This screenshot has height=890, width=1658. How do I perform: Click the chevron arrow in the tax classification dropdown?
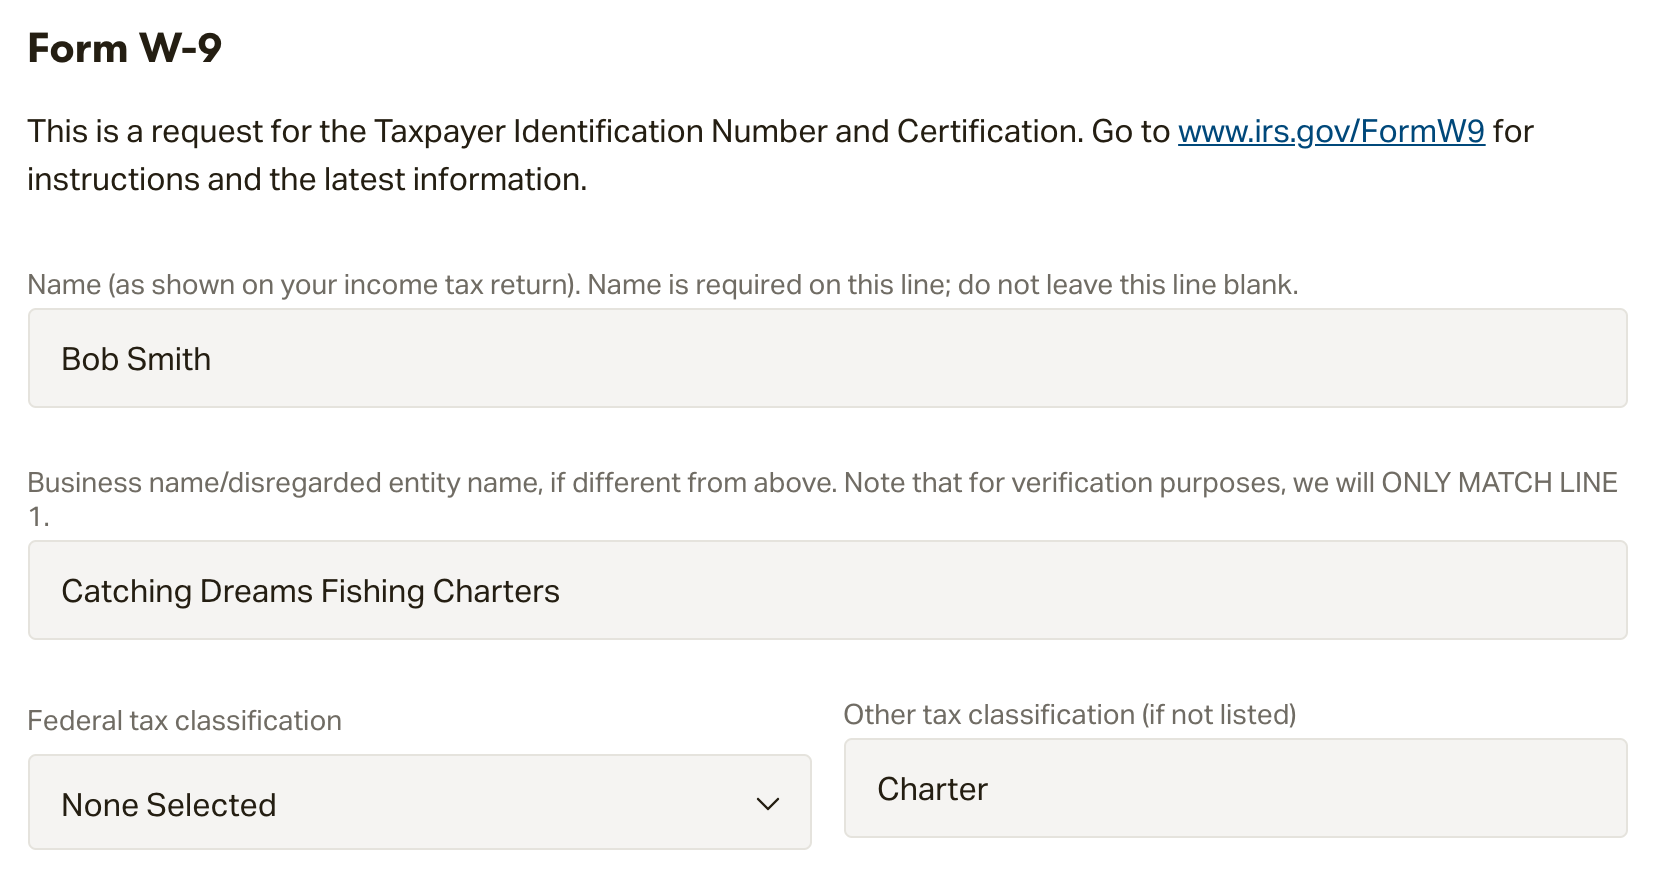[768, 804]
